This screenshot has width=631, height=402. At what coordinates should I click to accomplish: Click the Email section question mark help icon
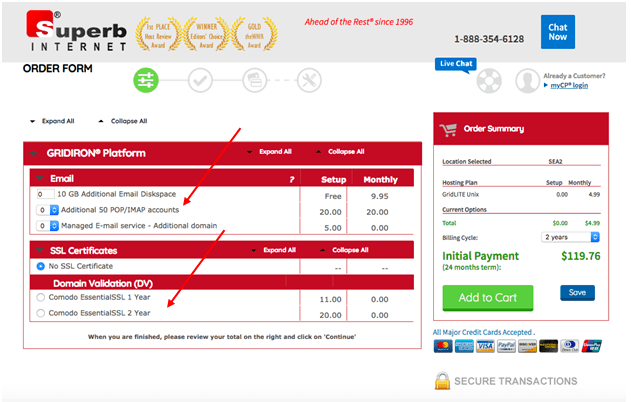point(292,179)
